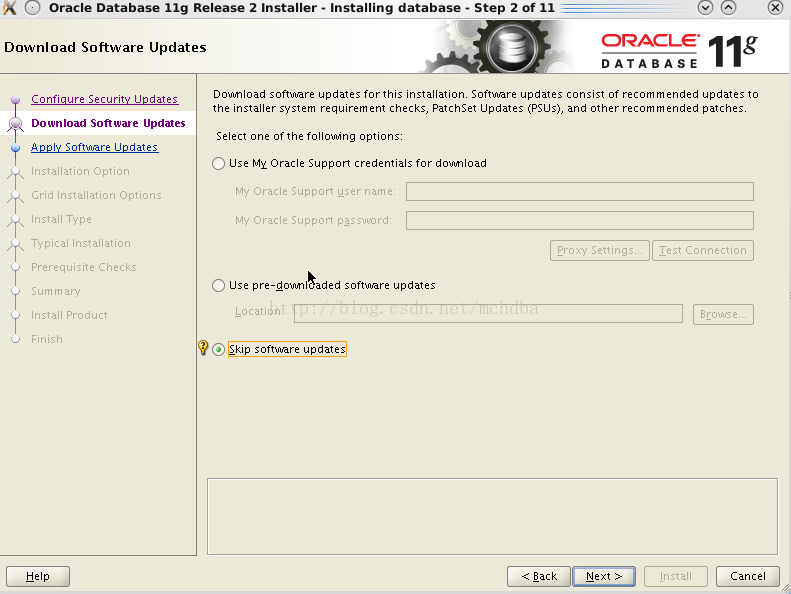Click the X application icon in title bar
The image size is (791, 594).
(x=10, y=8)
